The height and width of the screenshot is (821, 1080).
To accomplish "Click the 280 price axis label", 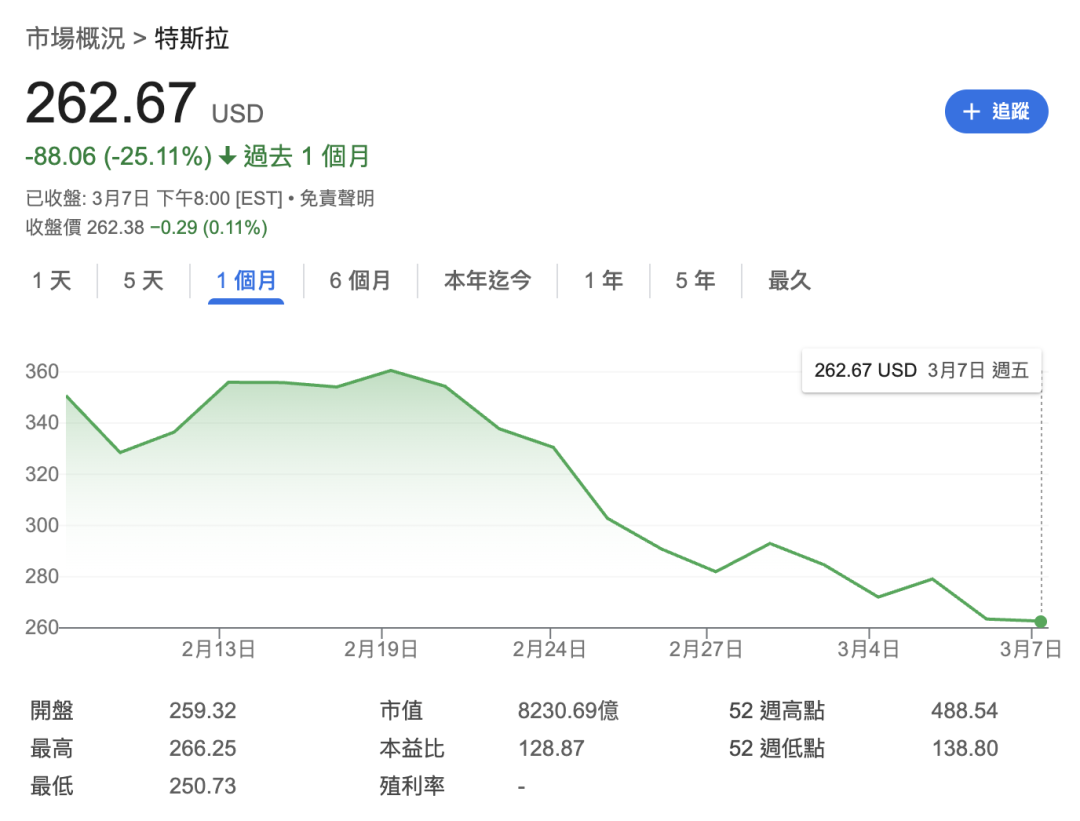I will point(42,576).
